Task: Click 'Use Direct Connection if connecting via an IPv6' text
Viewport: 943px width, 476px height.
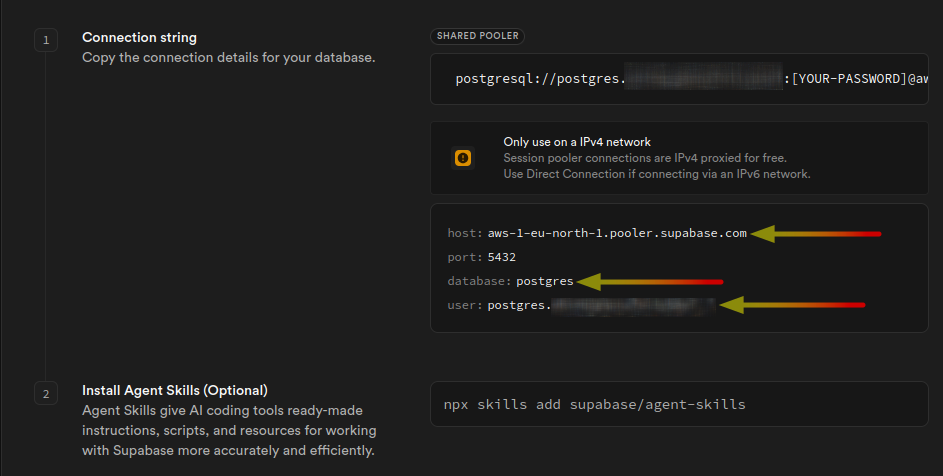Action: coord(657,174)
